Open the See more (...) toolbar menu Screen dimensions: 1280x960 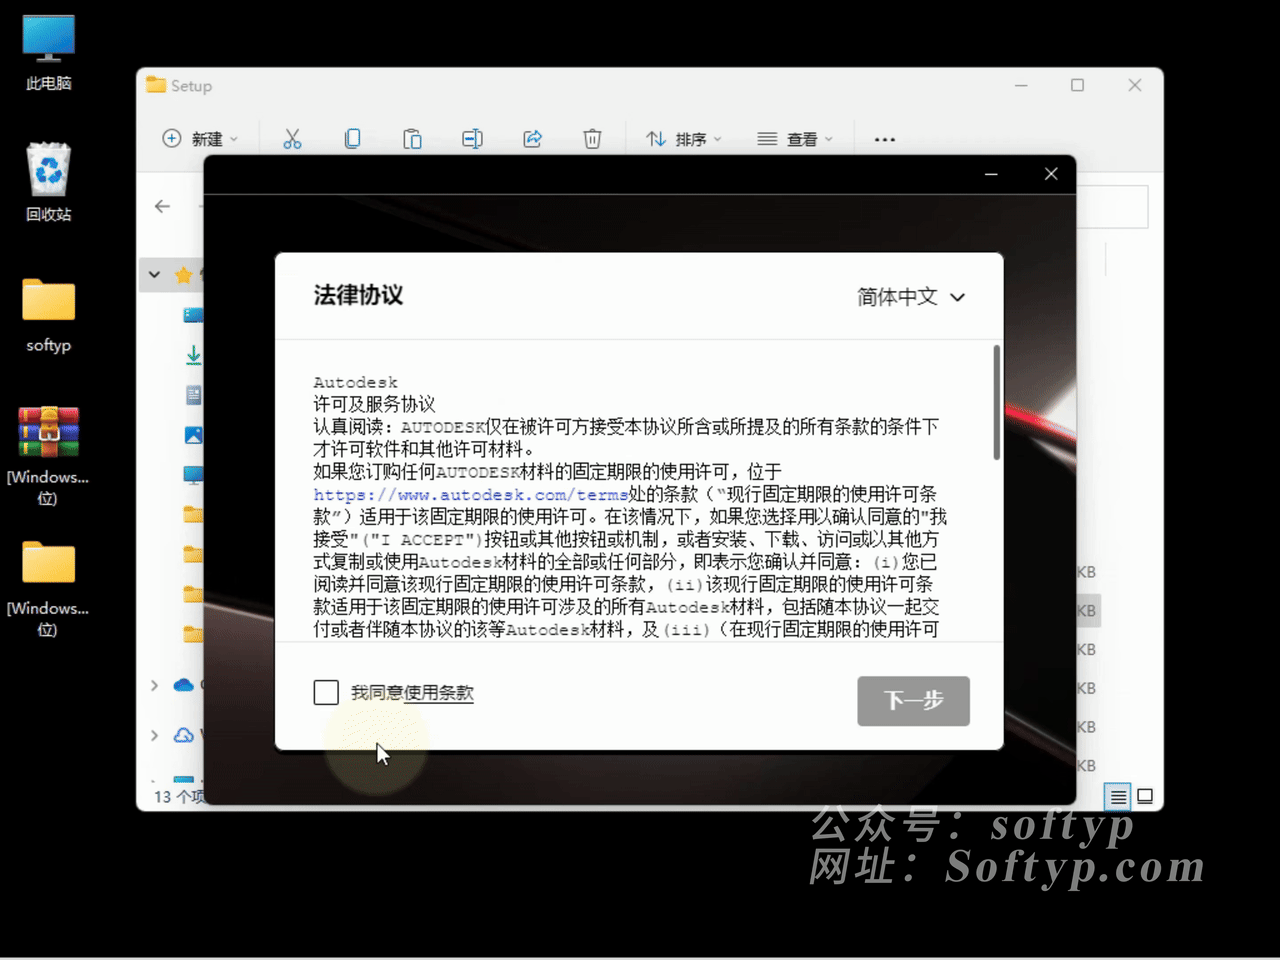(884, 138)
